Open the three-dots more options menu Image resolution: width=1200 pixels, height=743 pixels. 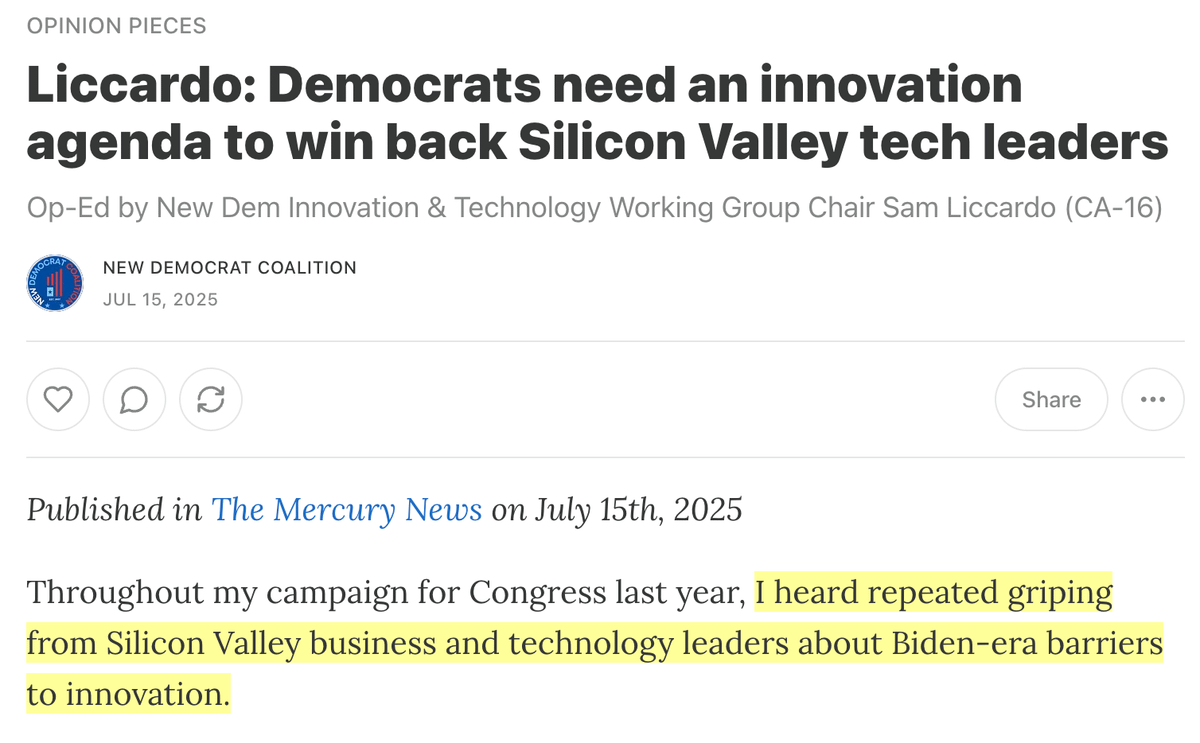click(x=1152, y=399)
